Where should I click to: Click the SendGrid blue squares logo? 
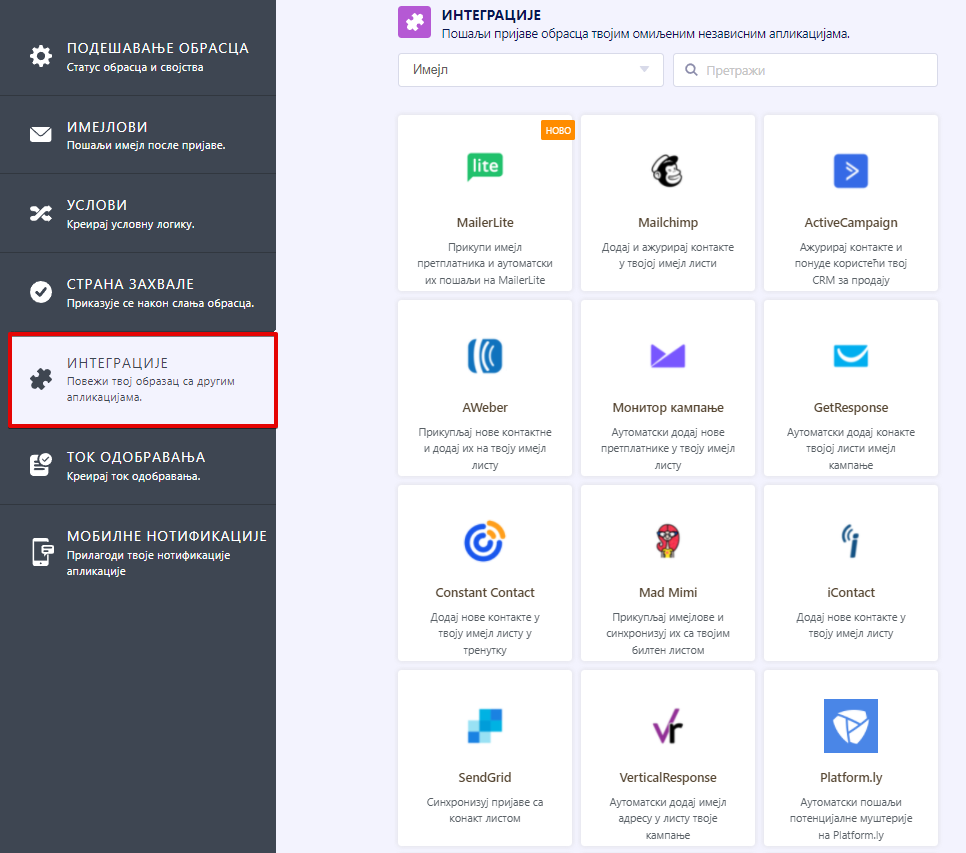tap(485, 726)
